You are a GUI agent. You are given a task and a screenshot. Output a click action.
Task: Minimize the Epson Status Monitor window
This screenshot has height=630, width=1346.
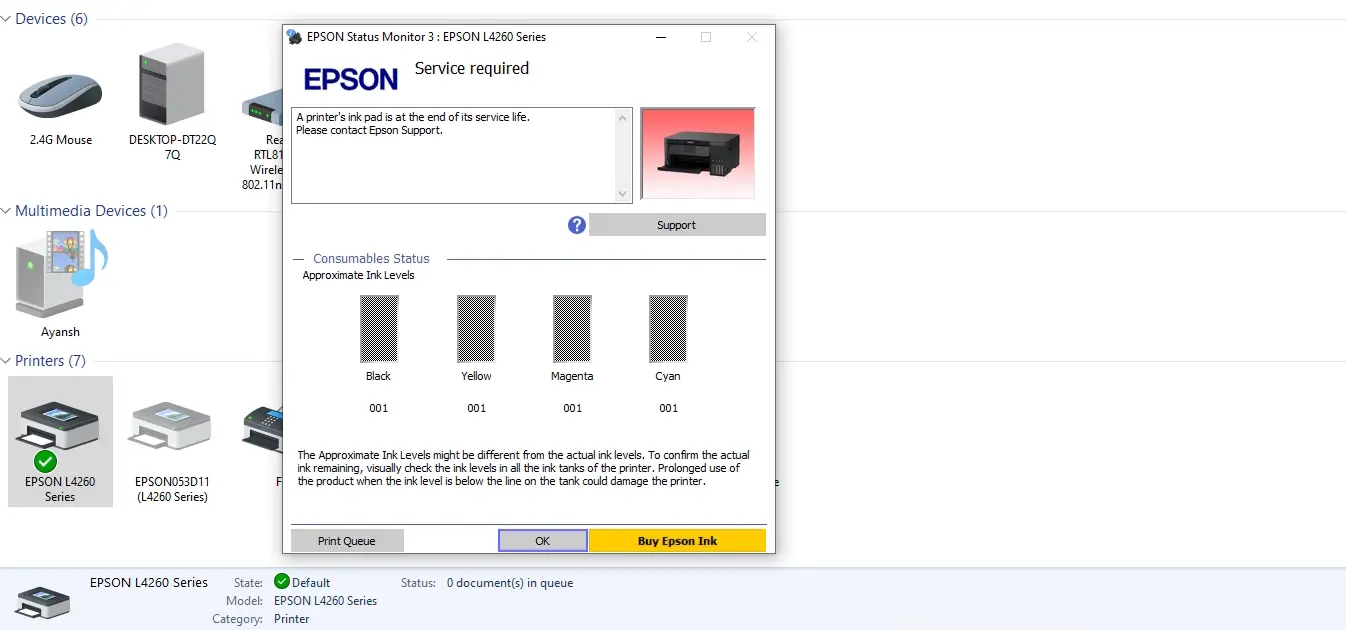coord(661,37)
